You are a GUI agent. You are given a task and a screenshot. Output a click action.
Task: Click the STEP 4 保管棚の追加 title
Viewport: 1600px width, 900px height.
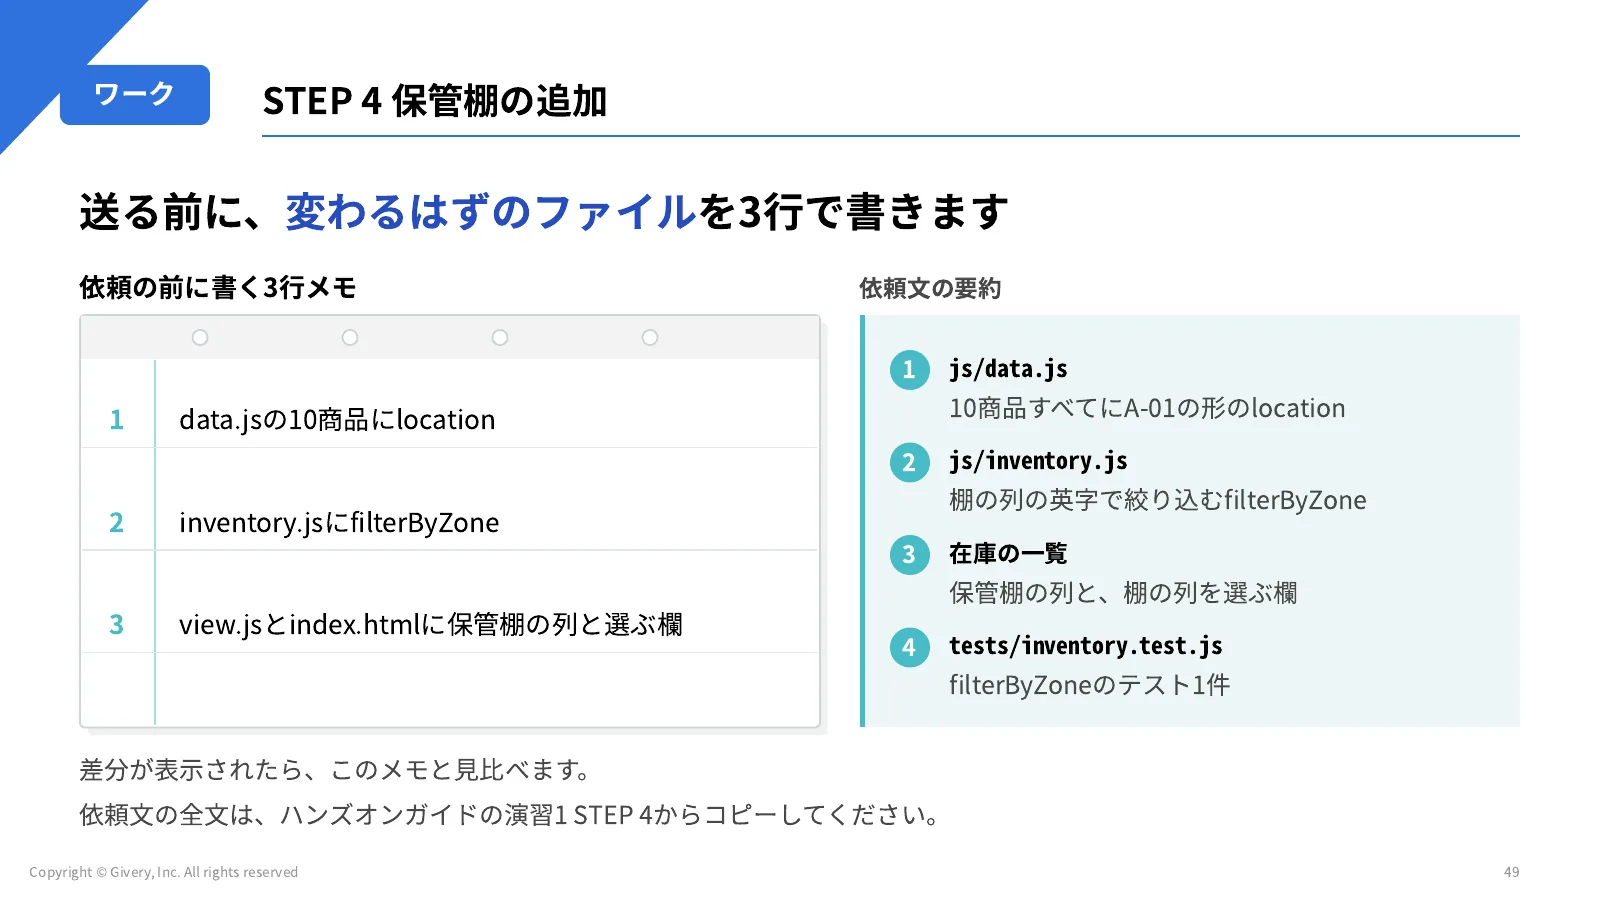coord(434,101)
